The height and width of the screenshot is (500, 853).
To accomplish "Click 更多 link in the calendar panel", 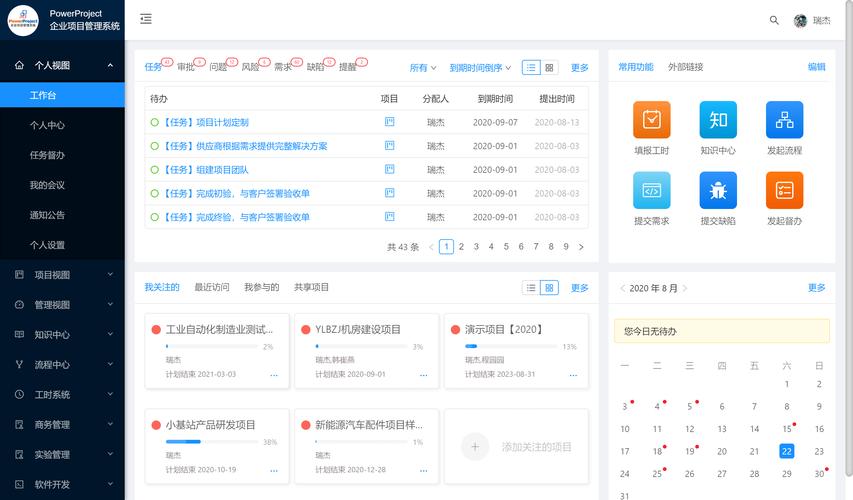I will click(x=817, y=288).
